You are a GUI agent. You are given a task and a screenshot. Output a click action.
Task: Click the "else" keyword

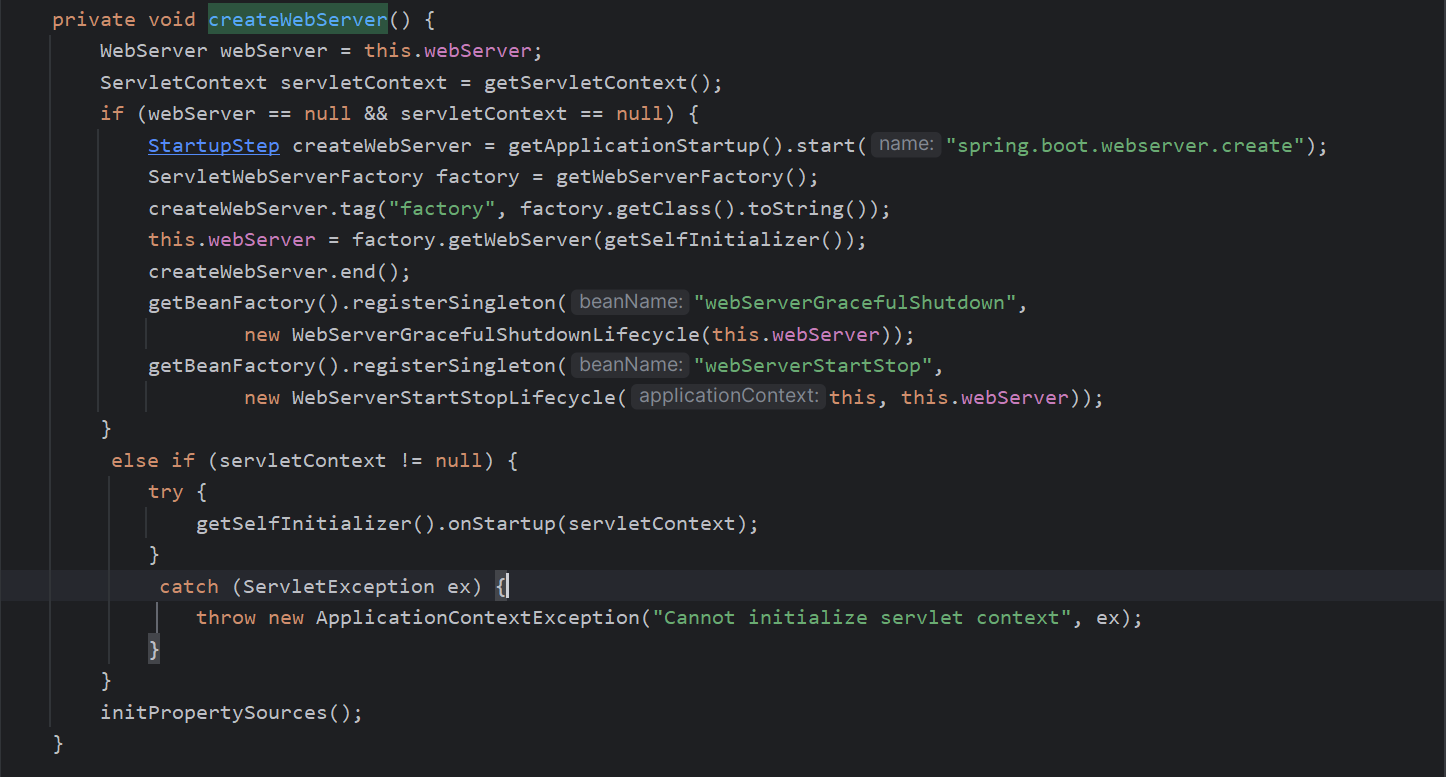135,460
